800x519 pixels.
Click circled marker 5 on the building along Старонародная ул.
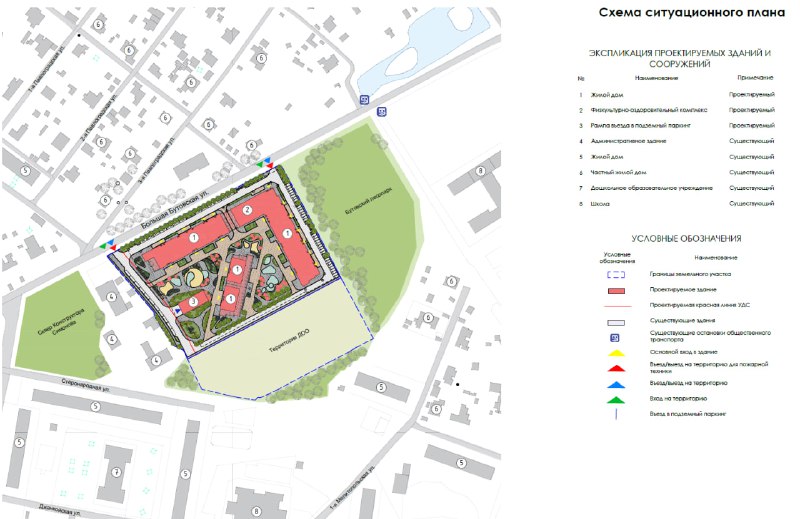(95, 407)
